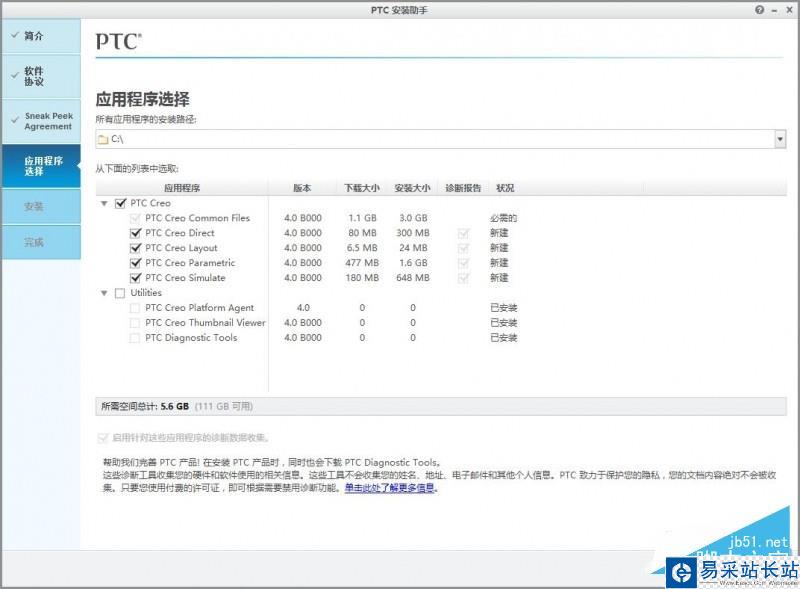Sort by 安装大小 column header
The image size is (800, 589).
coord(412,188)
